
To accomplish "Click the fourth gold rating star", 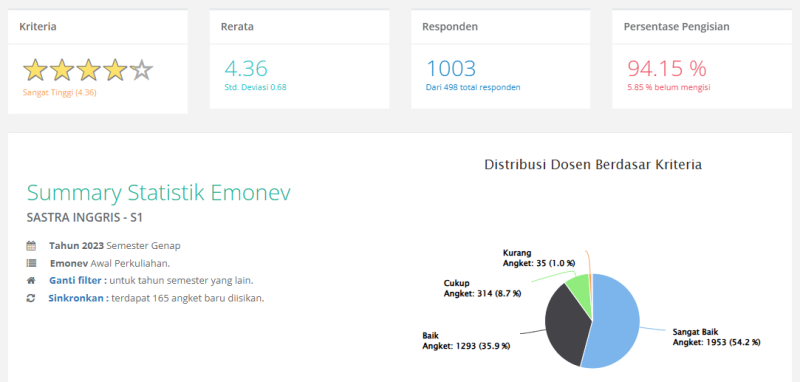I will 115,70.
